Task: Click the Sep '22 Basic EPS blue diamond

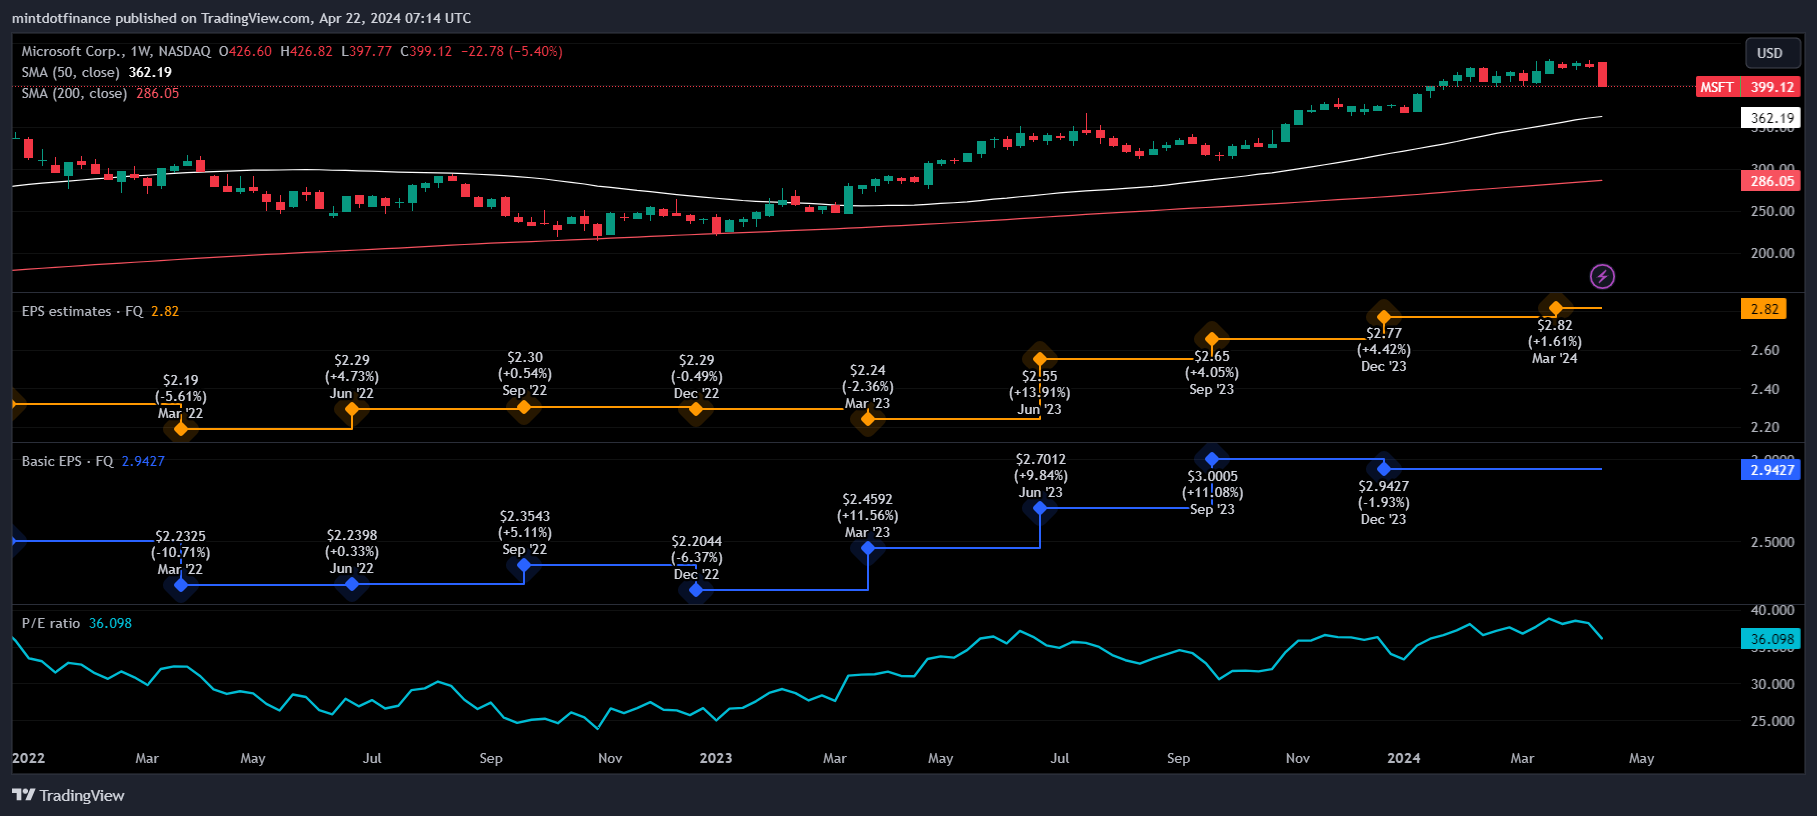Action: (x=524, y=565)
